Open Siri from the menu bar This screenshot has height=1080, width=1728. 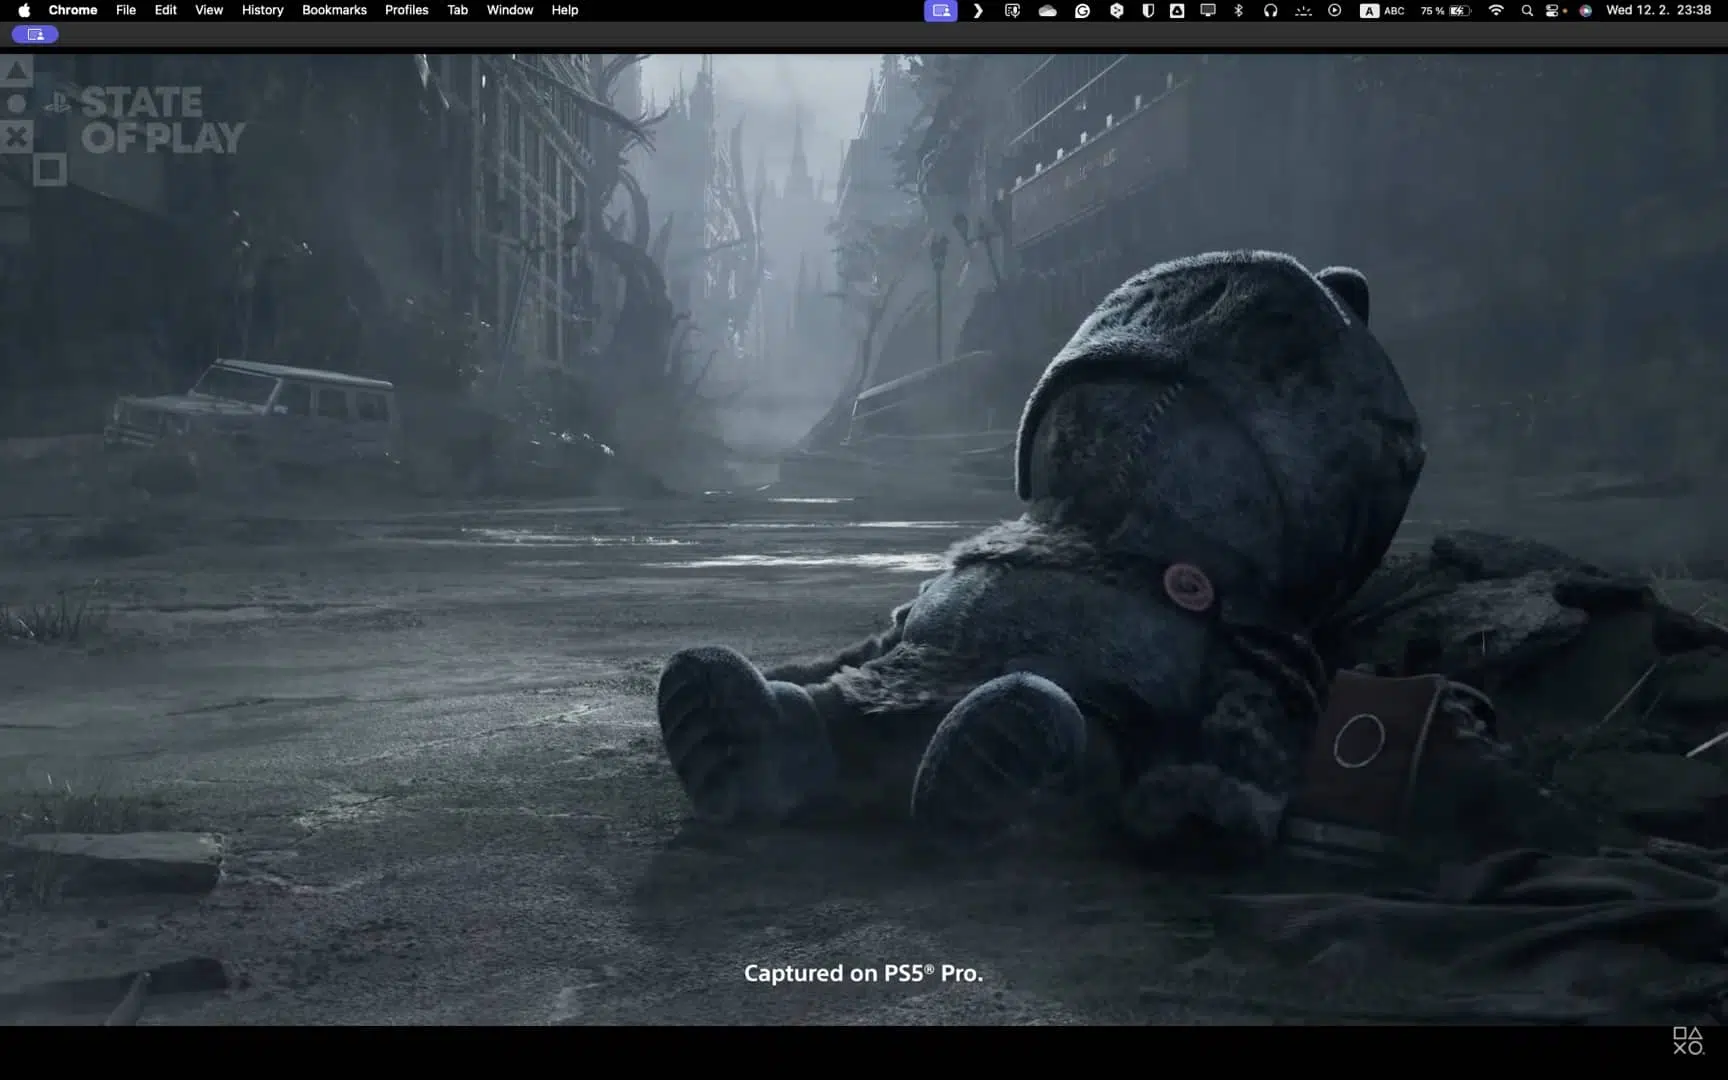(x=1585, y=10)
